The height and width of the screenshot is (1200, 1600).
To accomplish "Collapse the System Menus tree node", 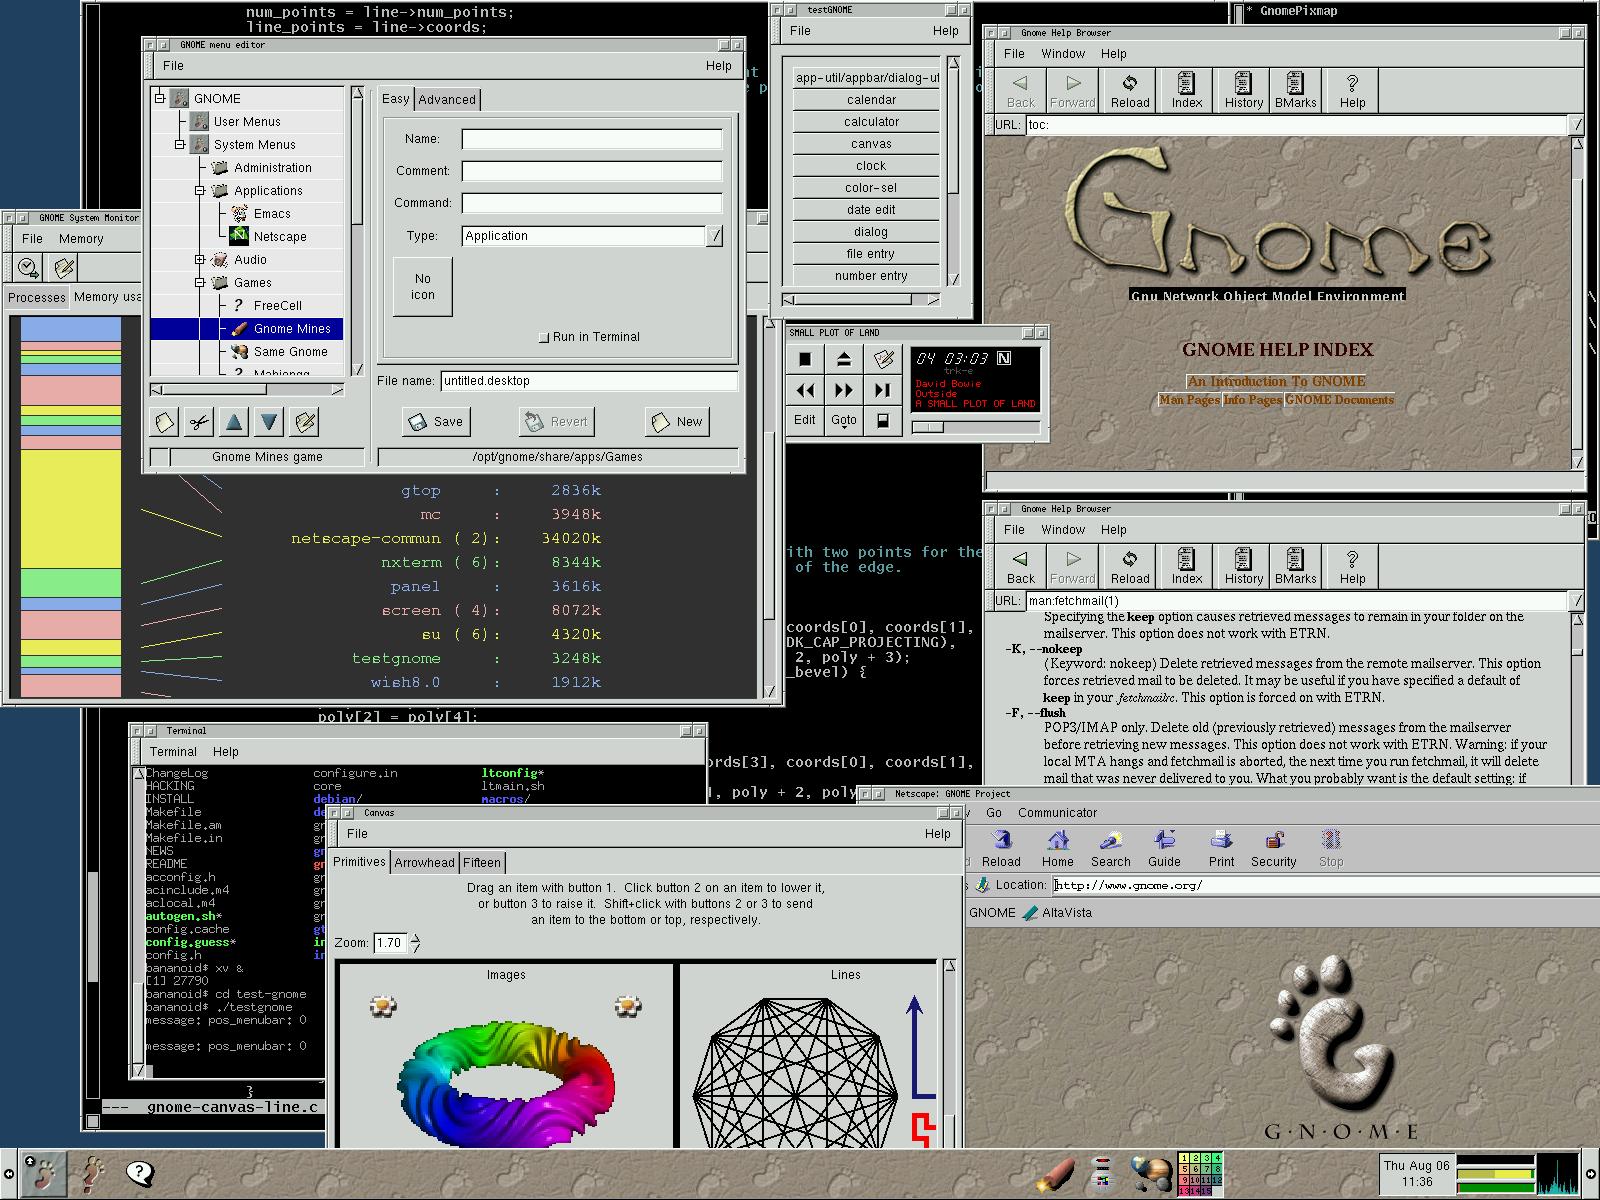I will [x=180, y=144].
